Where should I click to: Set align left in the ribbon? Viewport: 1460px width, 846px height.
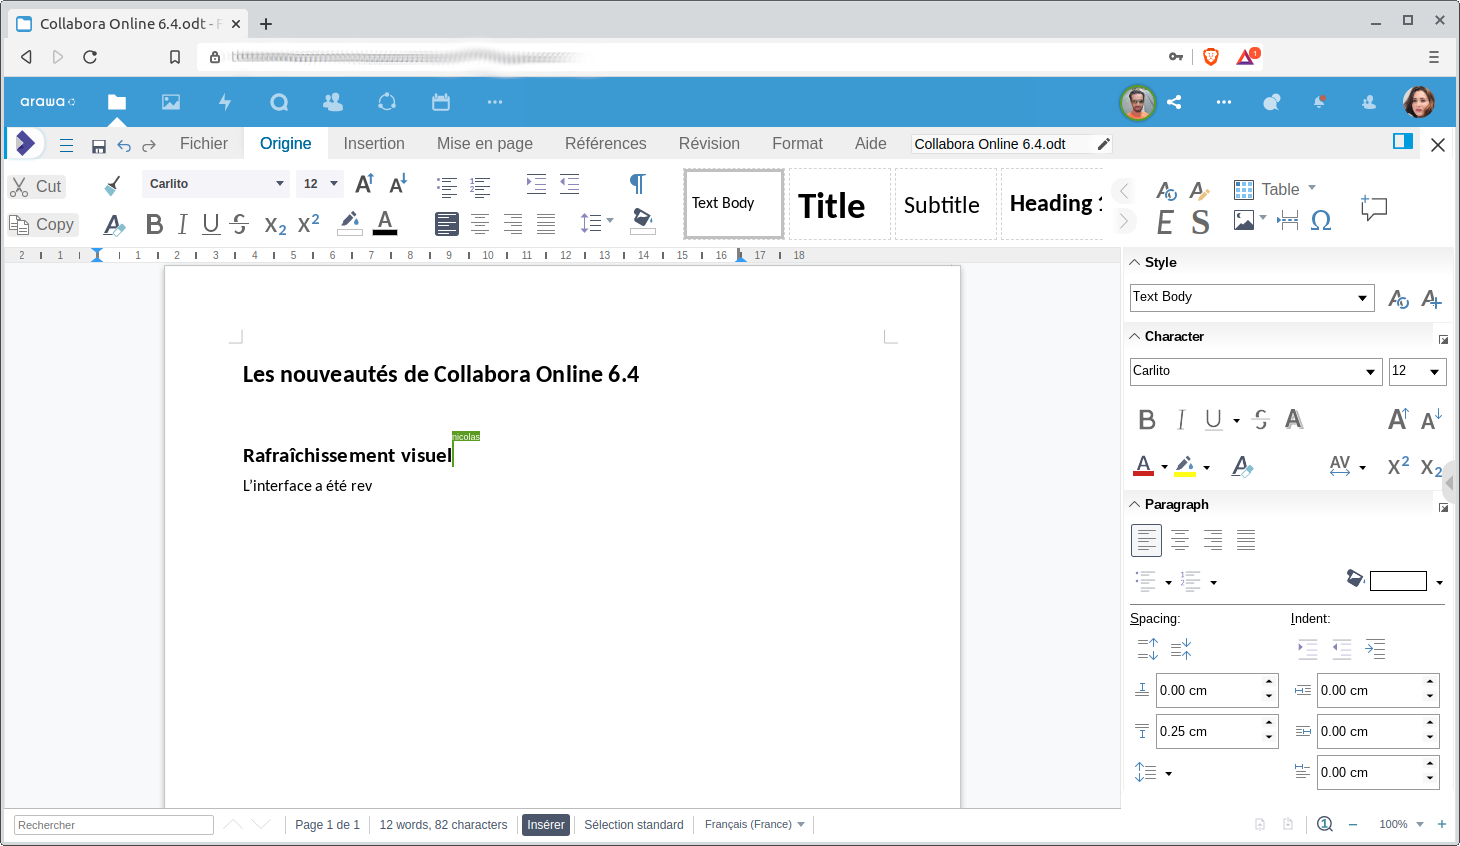coord(447,224)
